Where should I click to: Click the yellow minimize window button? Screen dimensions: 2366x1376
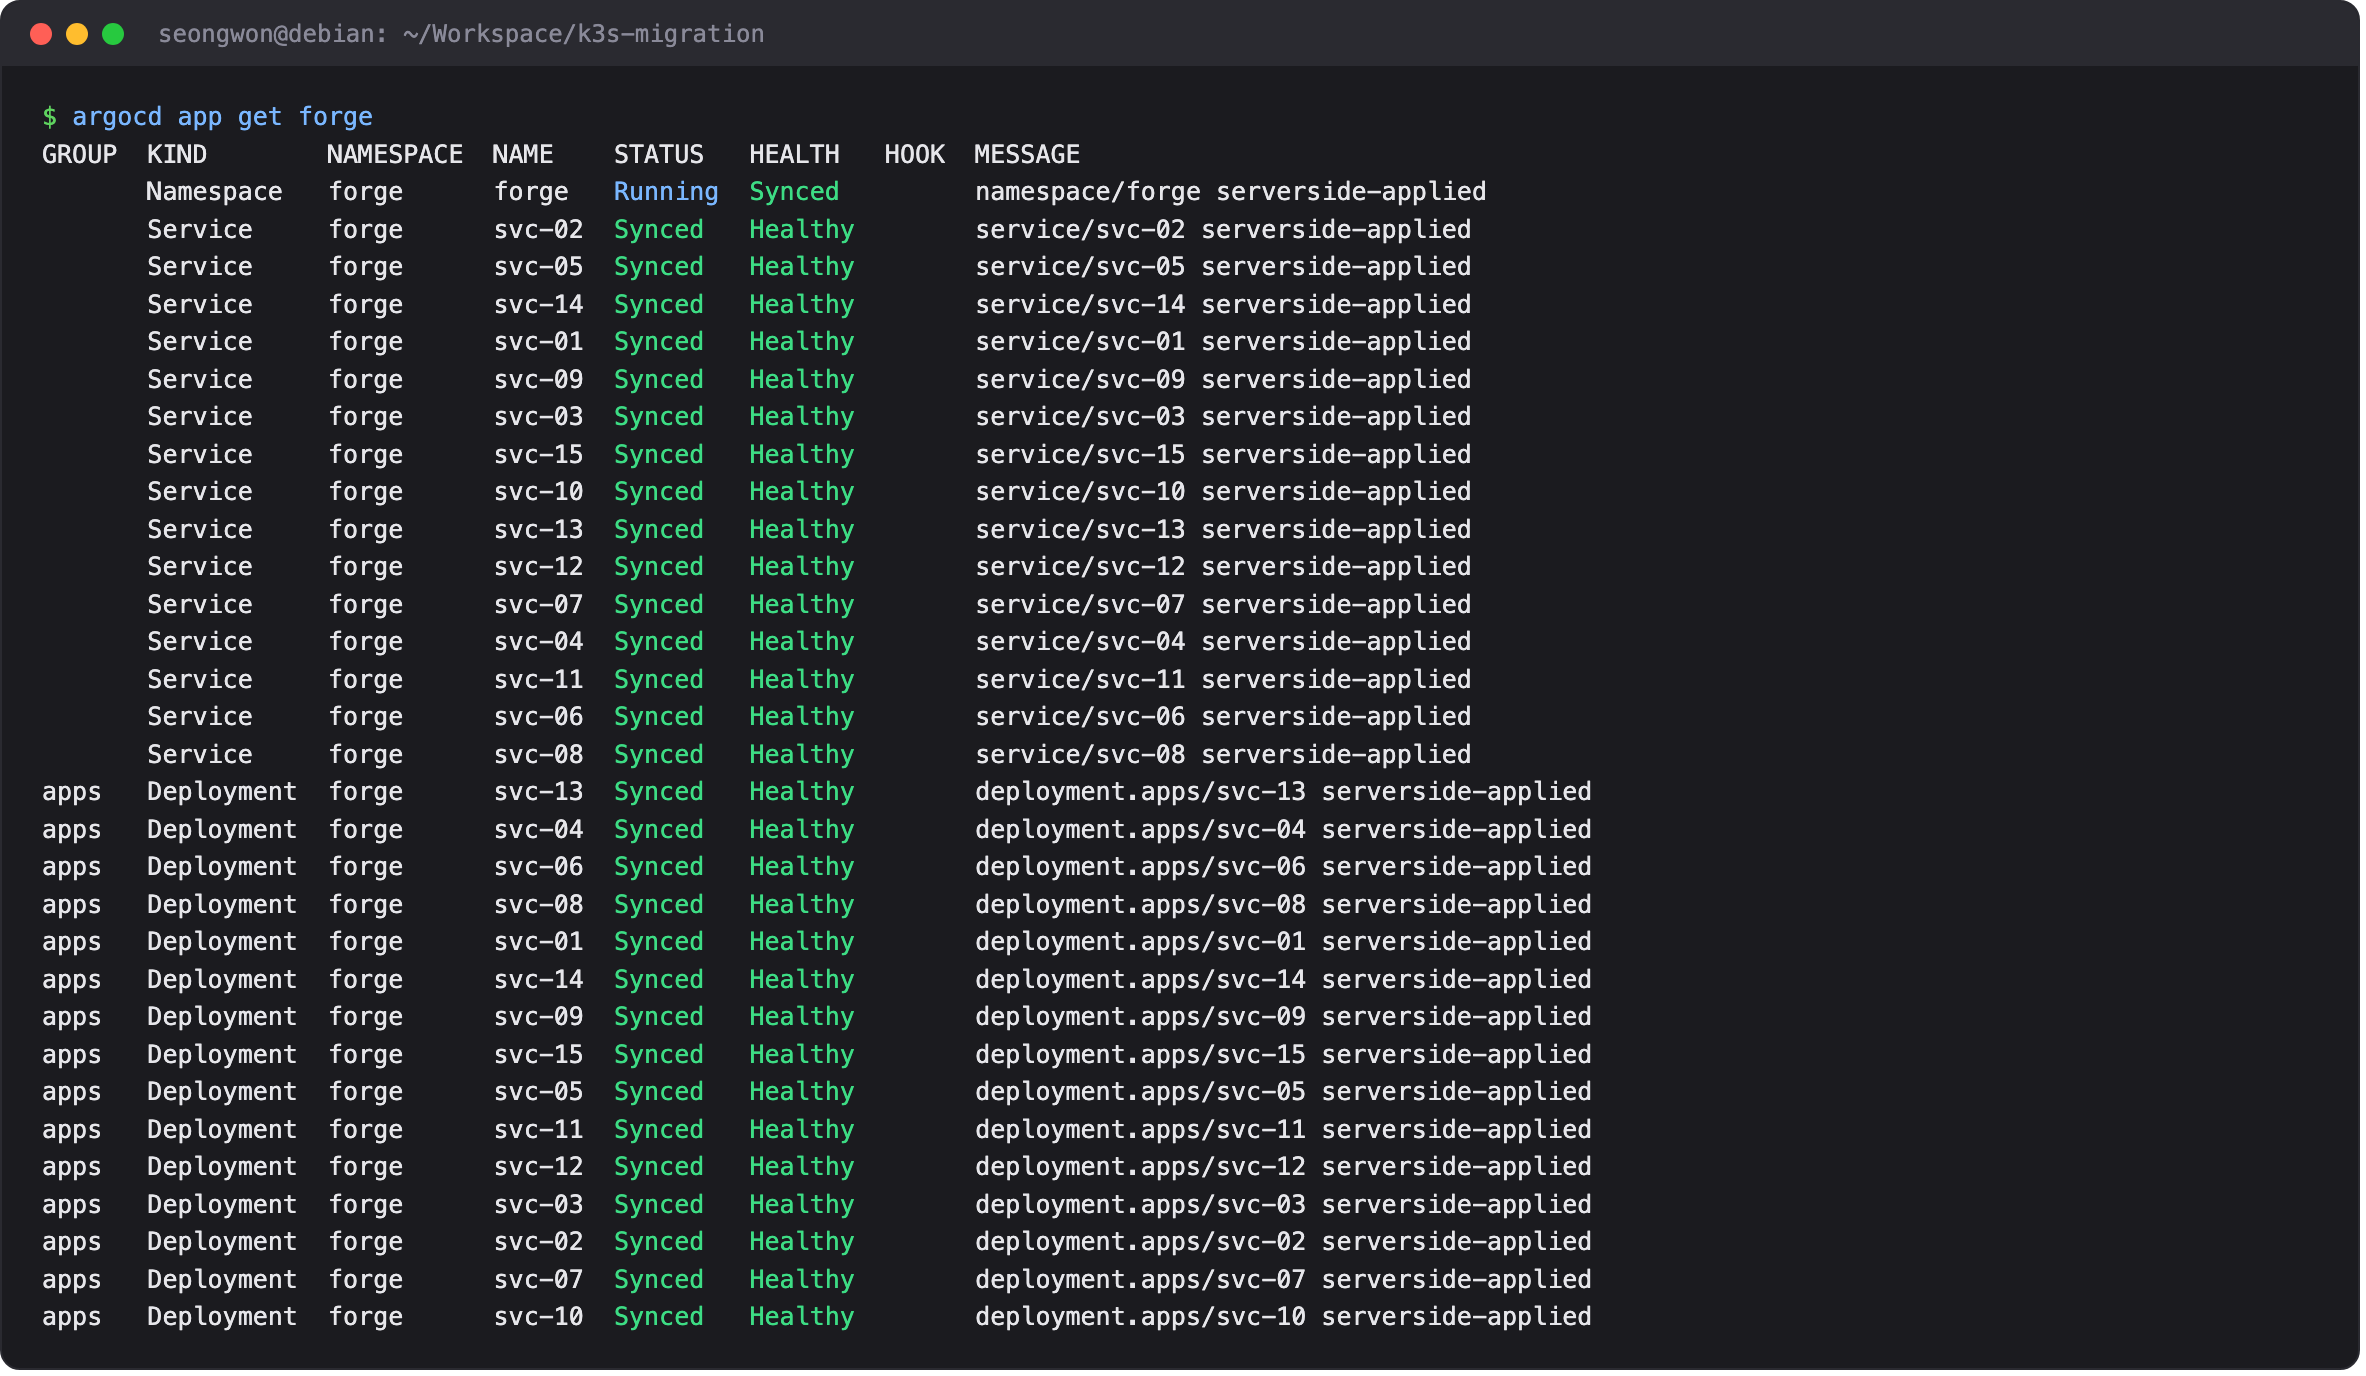click(x=77, y=34)
